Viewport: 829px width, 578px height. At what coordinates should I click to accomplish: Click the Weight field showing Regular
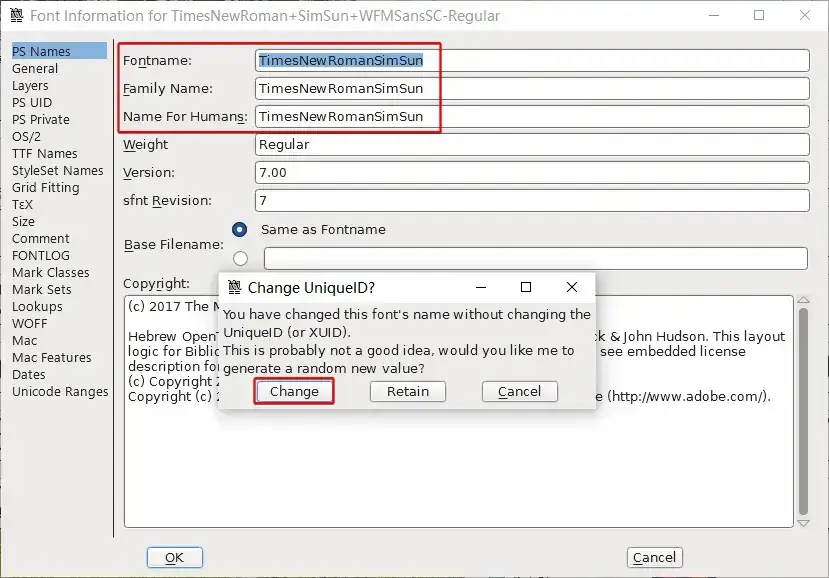pyautogui.click(x=531, y=144)
